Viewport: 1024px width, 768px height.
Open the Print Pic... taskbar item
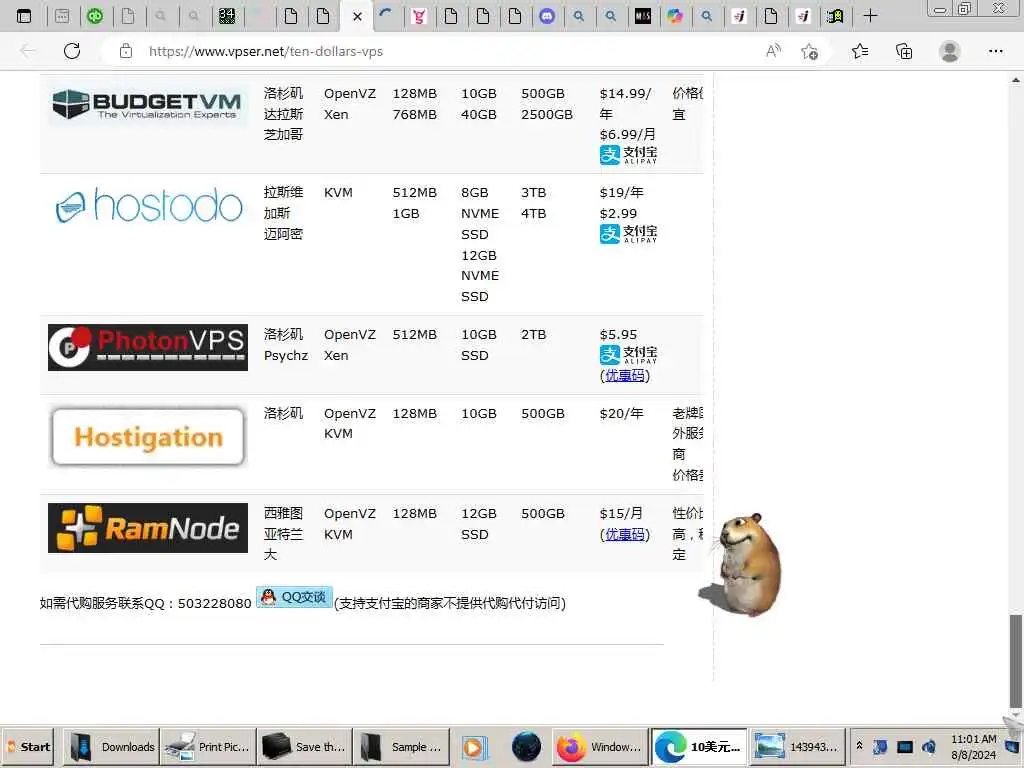(208, 747)
